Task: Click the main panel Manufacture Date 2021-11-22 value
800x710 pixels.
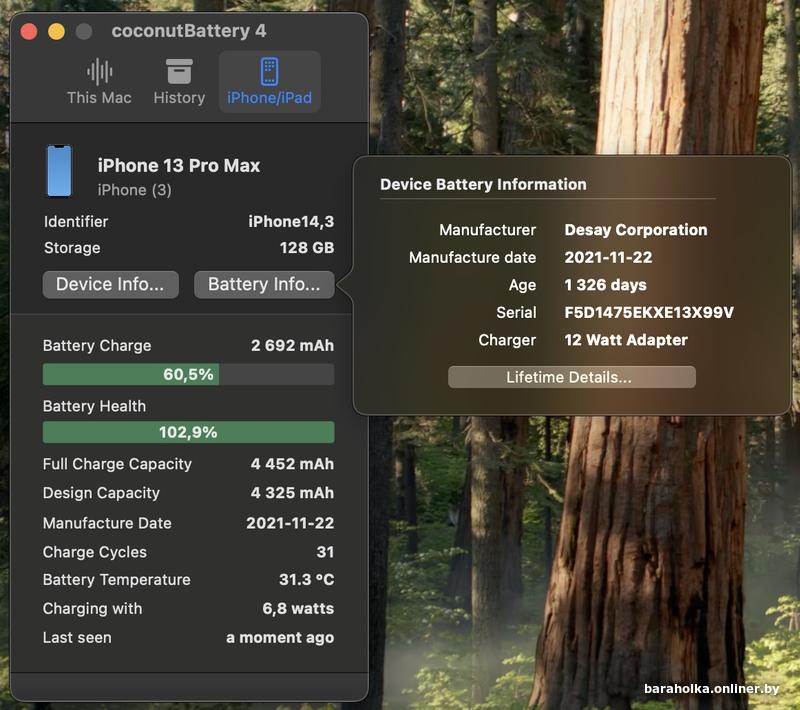Action: point(290,523)
